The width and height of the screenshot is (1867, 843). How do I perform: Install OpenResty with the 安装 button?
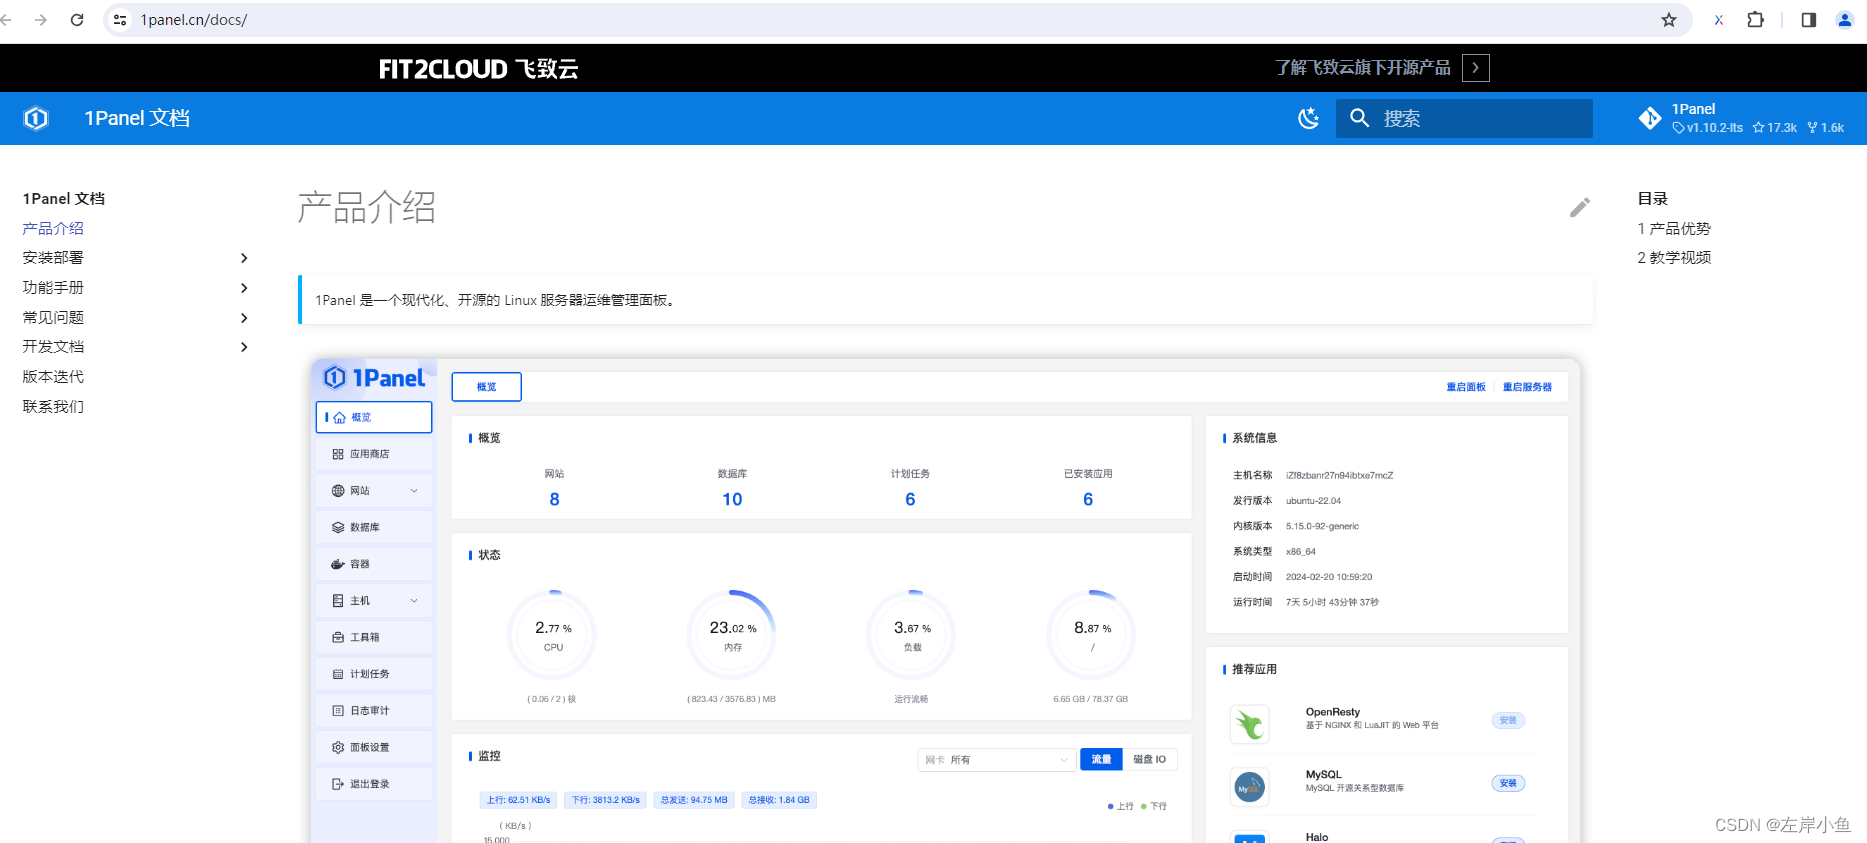1508,721
